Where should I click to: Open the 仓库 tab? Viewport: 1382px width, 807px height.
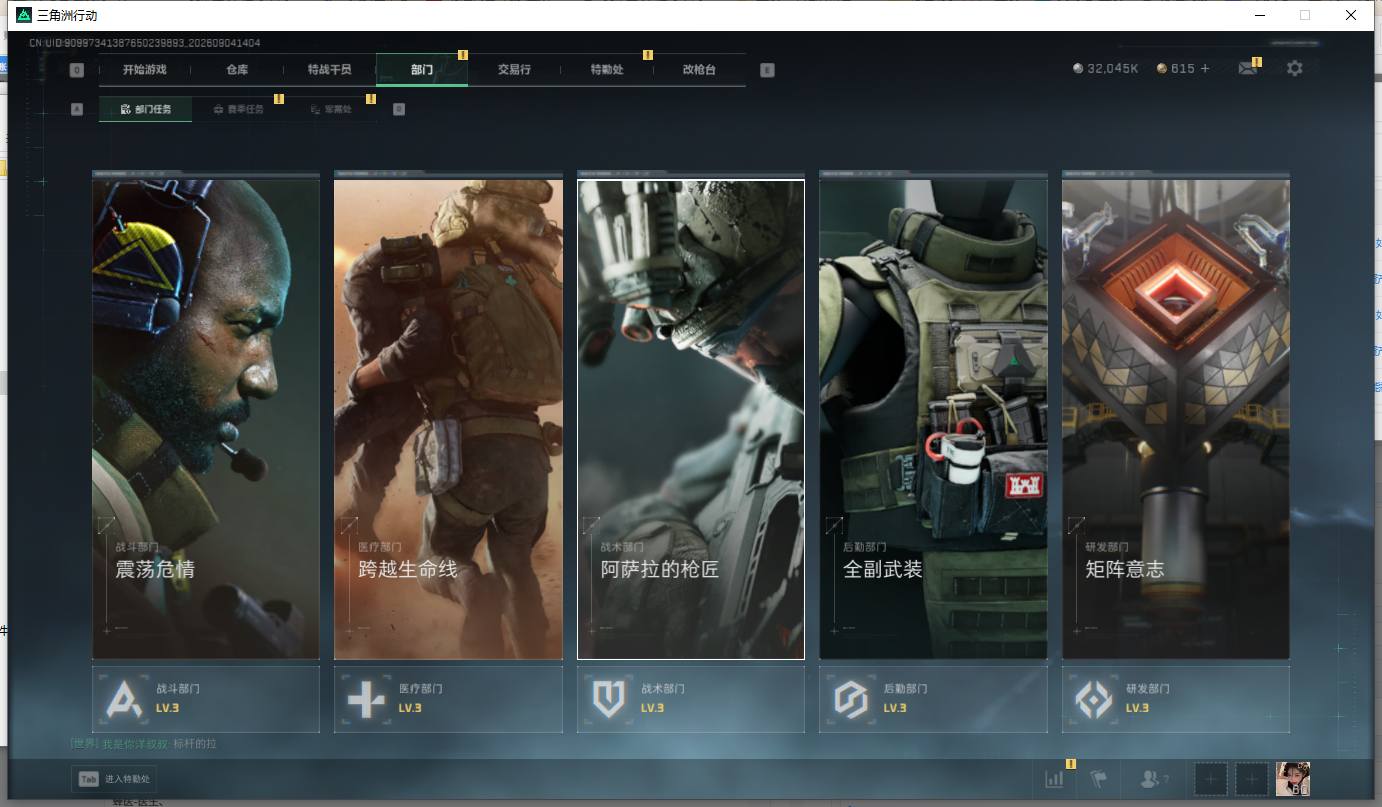coord(237,70)
